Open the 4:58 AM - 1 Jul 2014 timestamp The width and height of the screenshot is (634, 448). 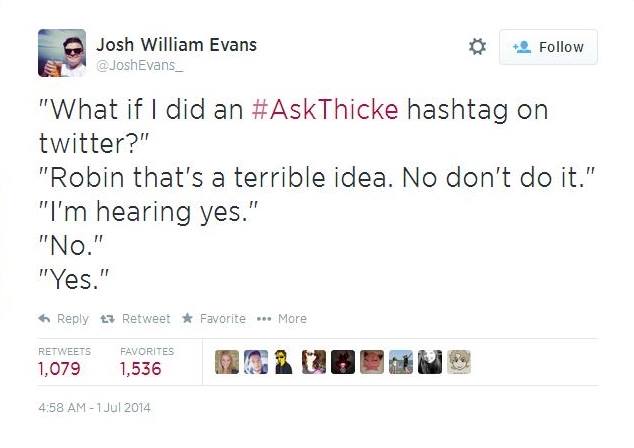click(92, 408)
